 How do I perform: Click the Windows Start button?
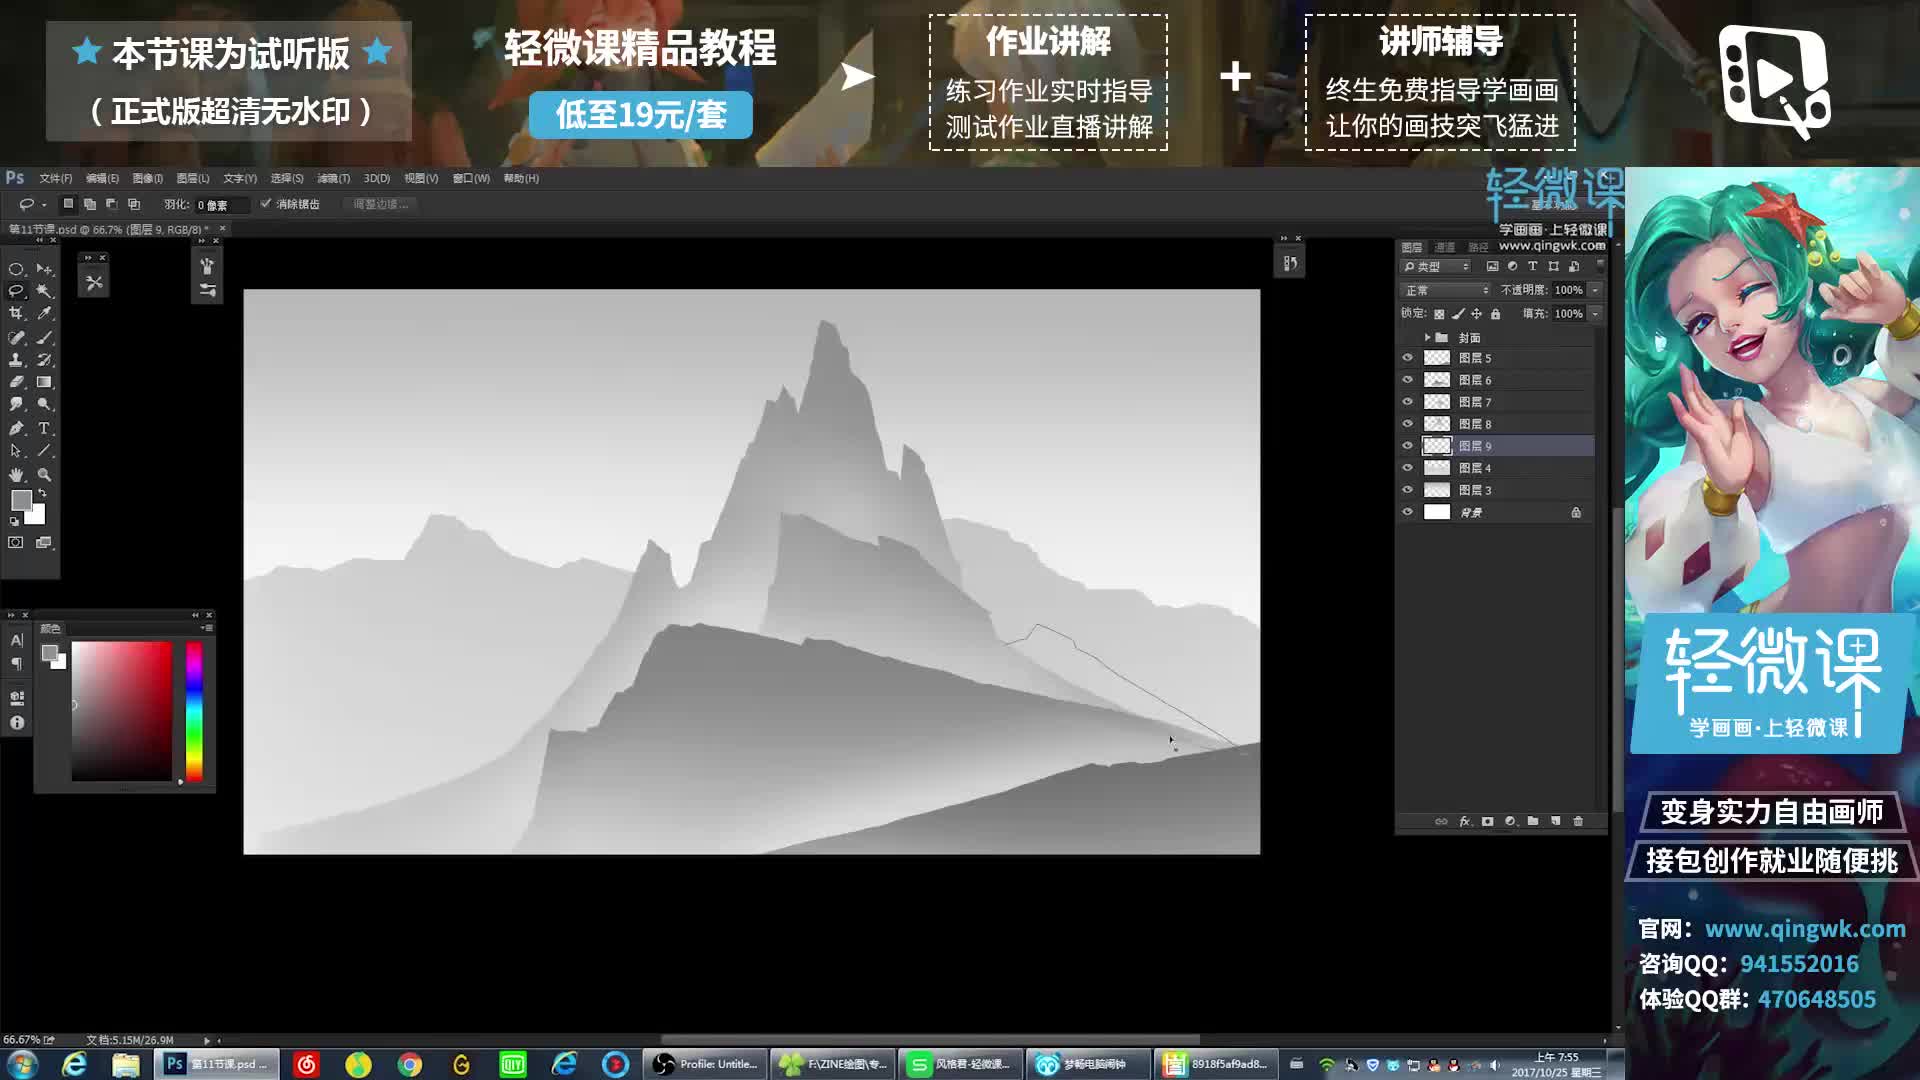tap(22, 1064)
